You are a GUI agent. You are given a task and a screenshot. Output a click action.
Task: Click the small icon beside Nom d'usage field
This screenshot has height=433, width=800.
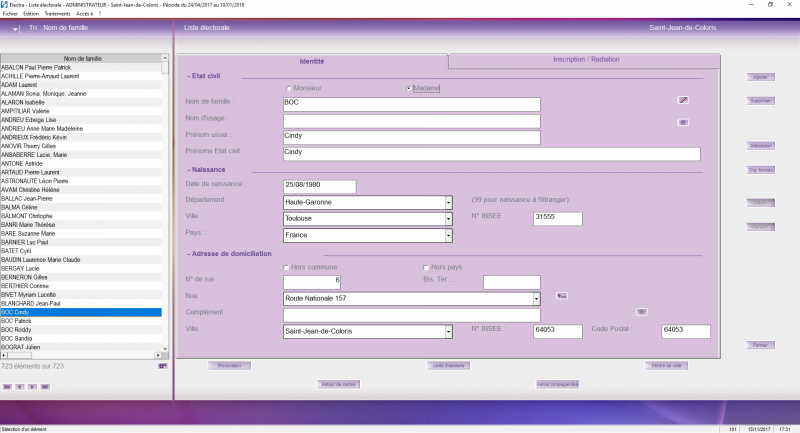pyautogui.click(x=683, y=122)
